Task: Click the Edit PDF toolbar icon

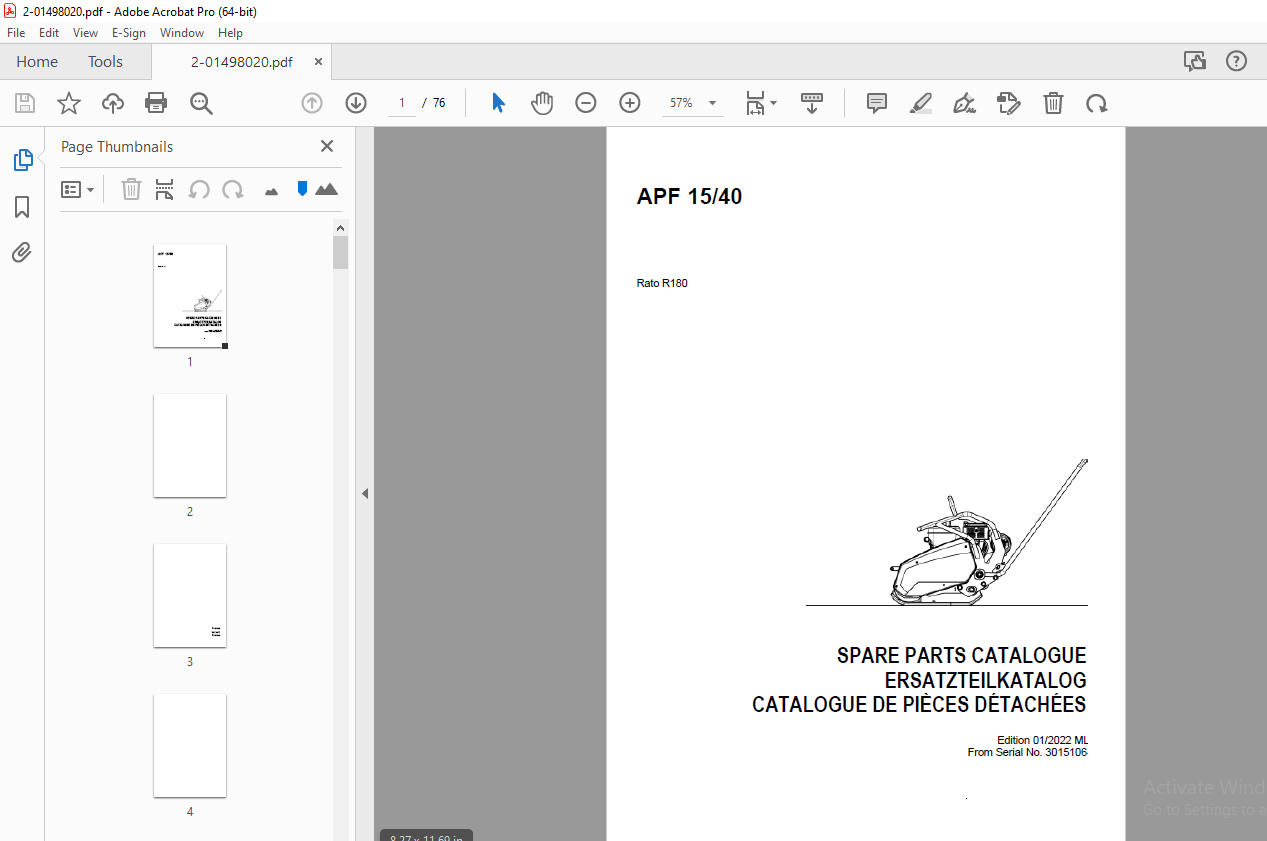Action: pos(1009,103)
